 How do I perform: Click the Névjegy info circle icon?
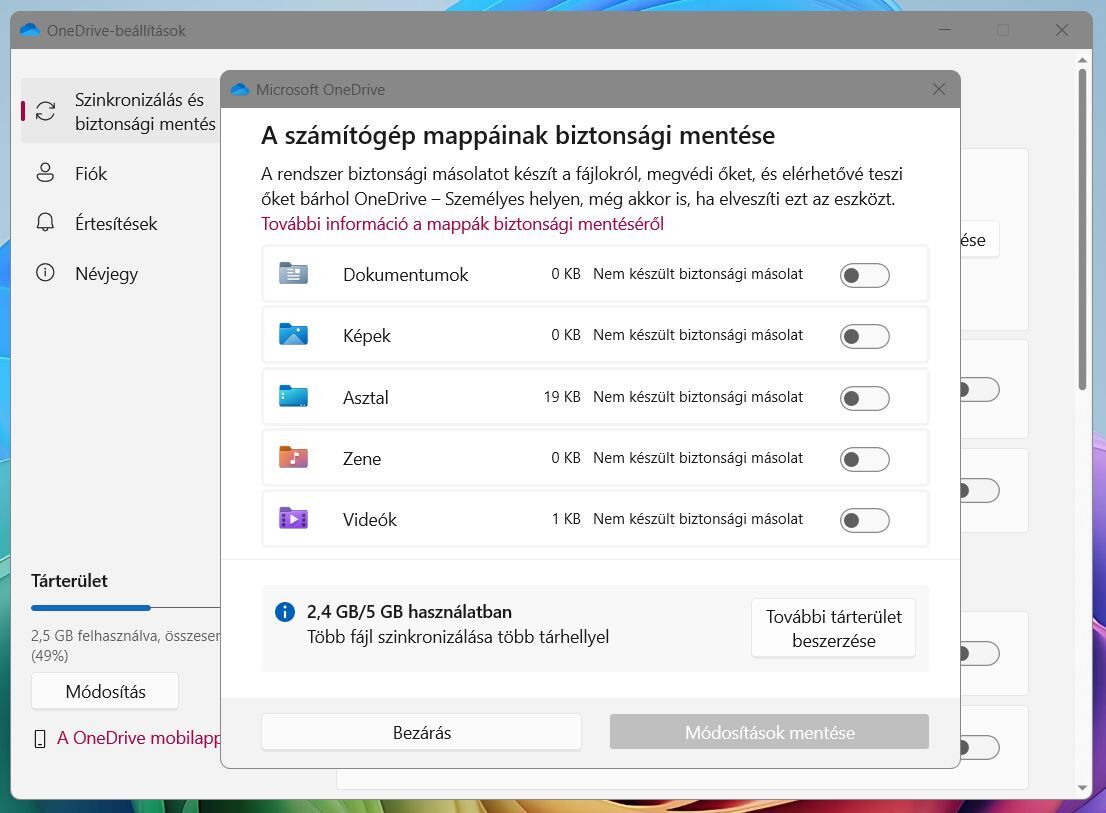tap(45, 272)
